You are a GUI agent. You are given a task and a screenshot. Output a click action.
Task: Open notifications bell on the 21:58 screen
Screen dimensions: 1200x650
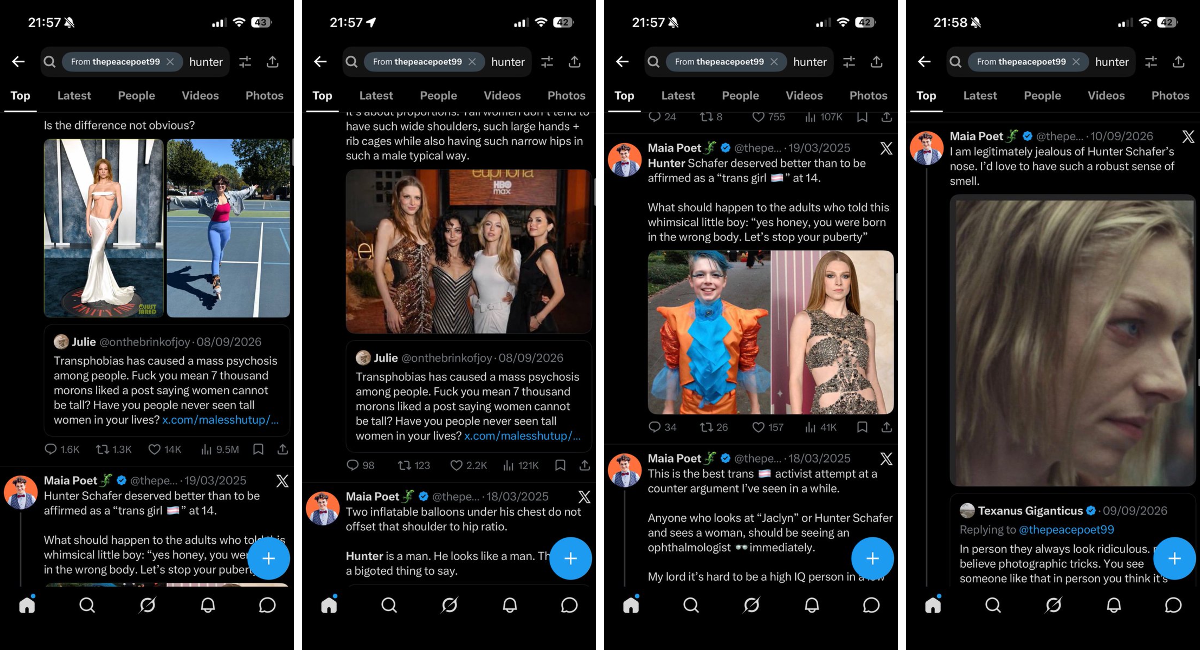tap(1113, 605)
